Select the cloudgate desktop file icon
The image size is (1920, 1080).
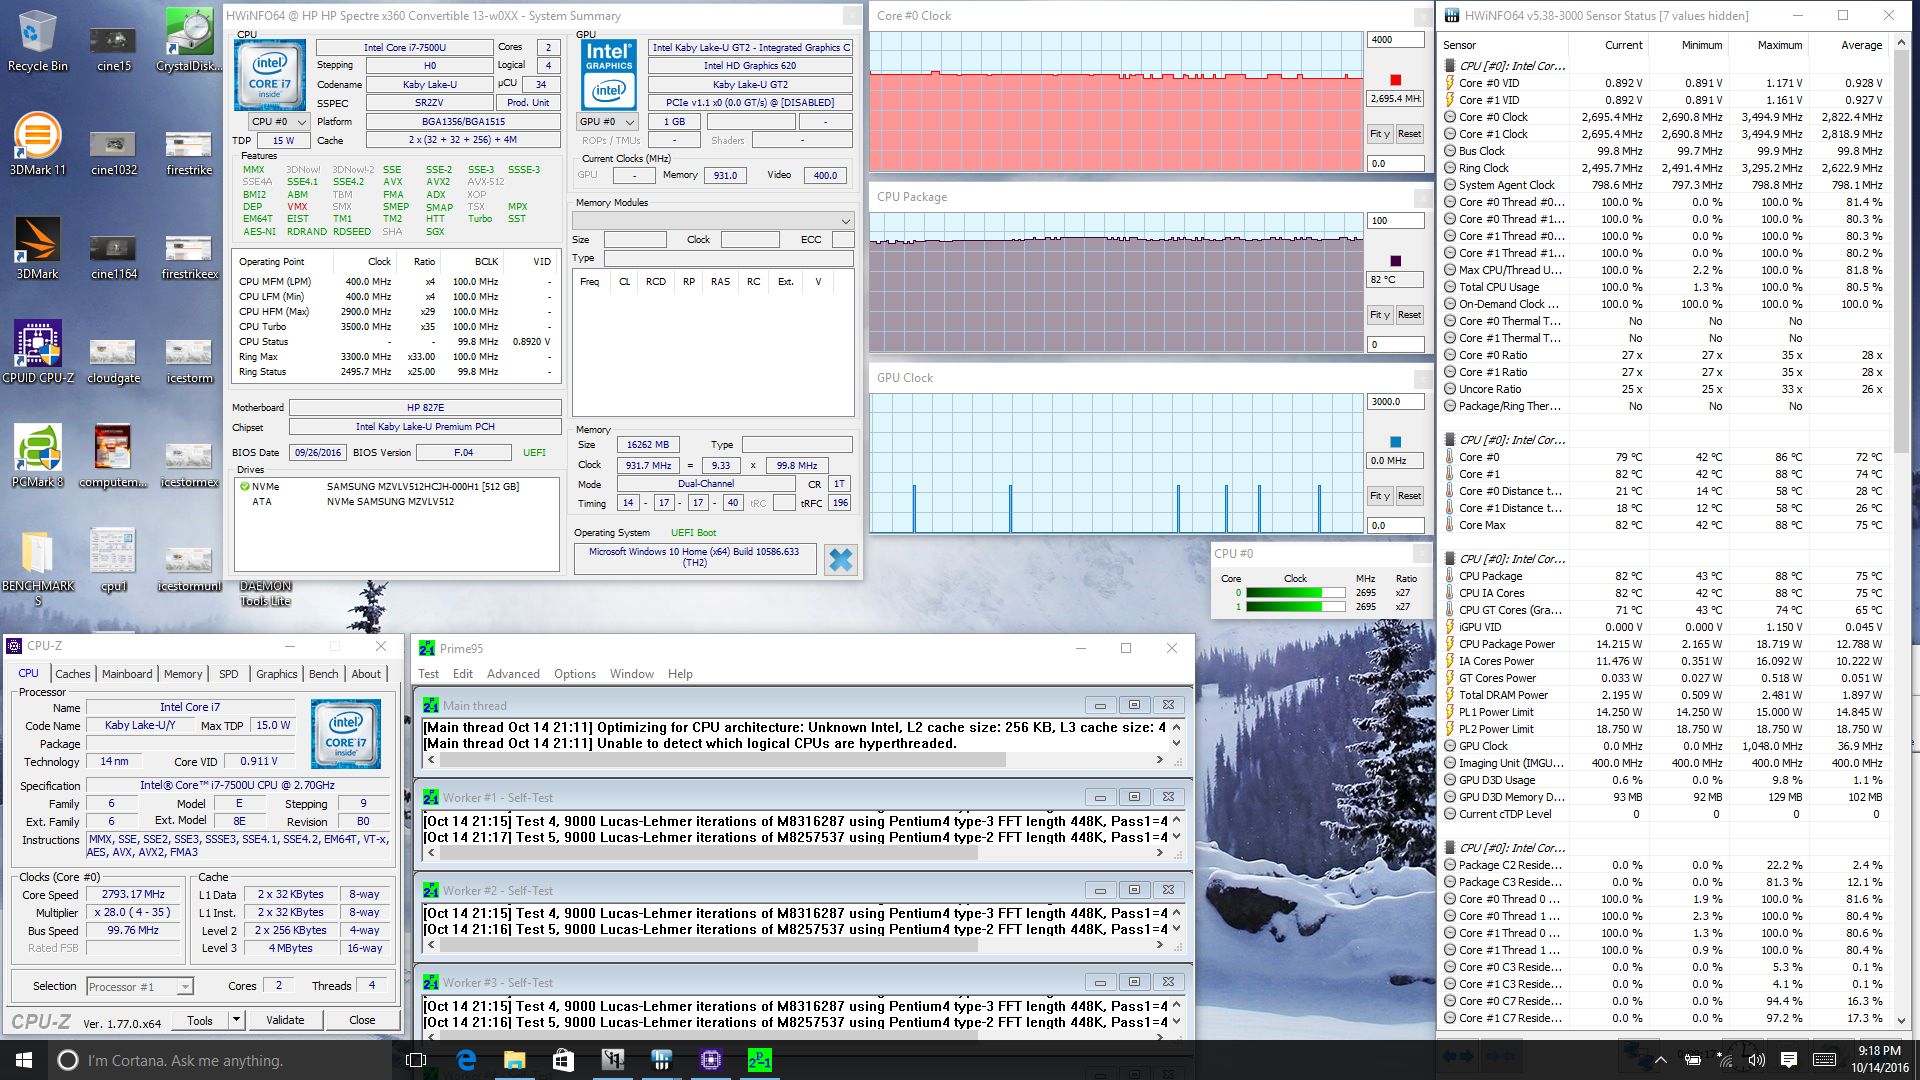pyautogui.click(x=113, y=360)
